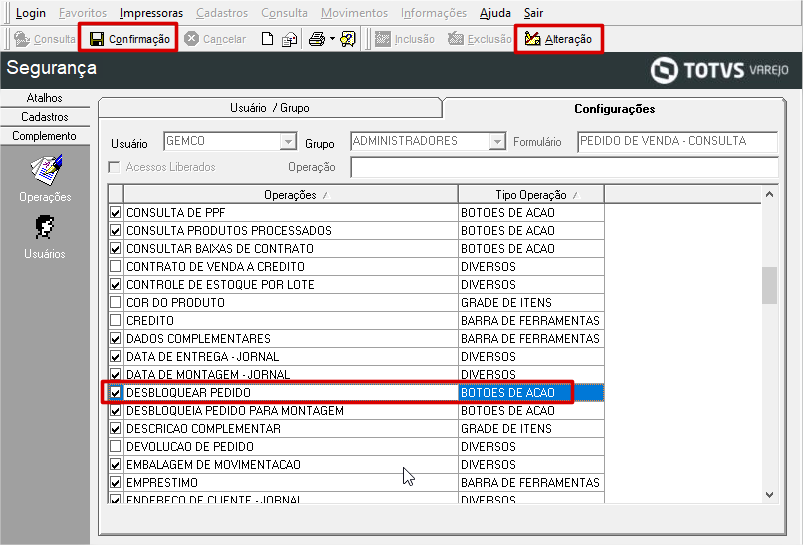Click the Formulário input field
This screenshot has width=803, height=545.
(678, 141)
